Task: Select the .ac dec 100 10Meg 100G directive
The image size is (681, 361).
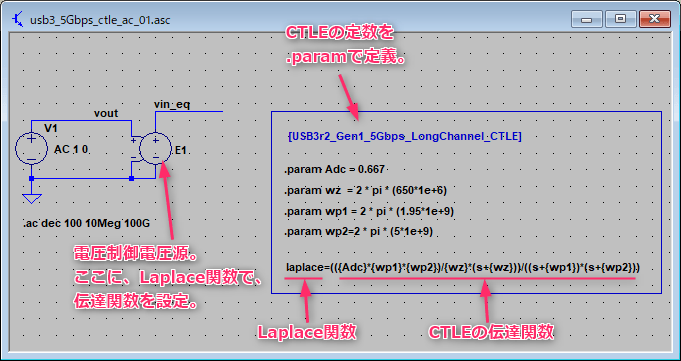Action: (86, 224)
